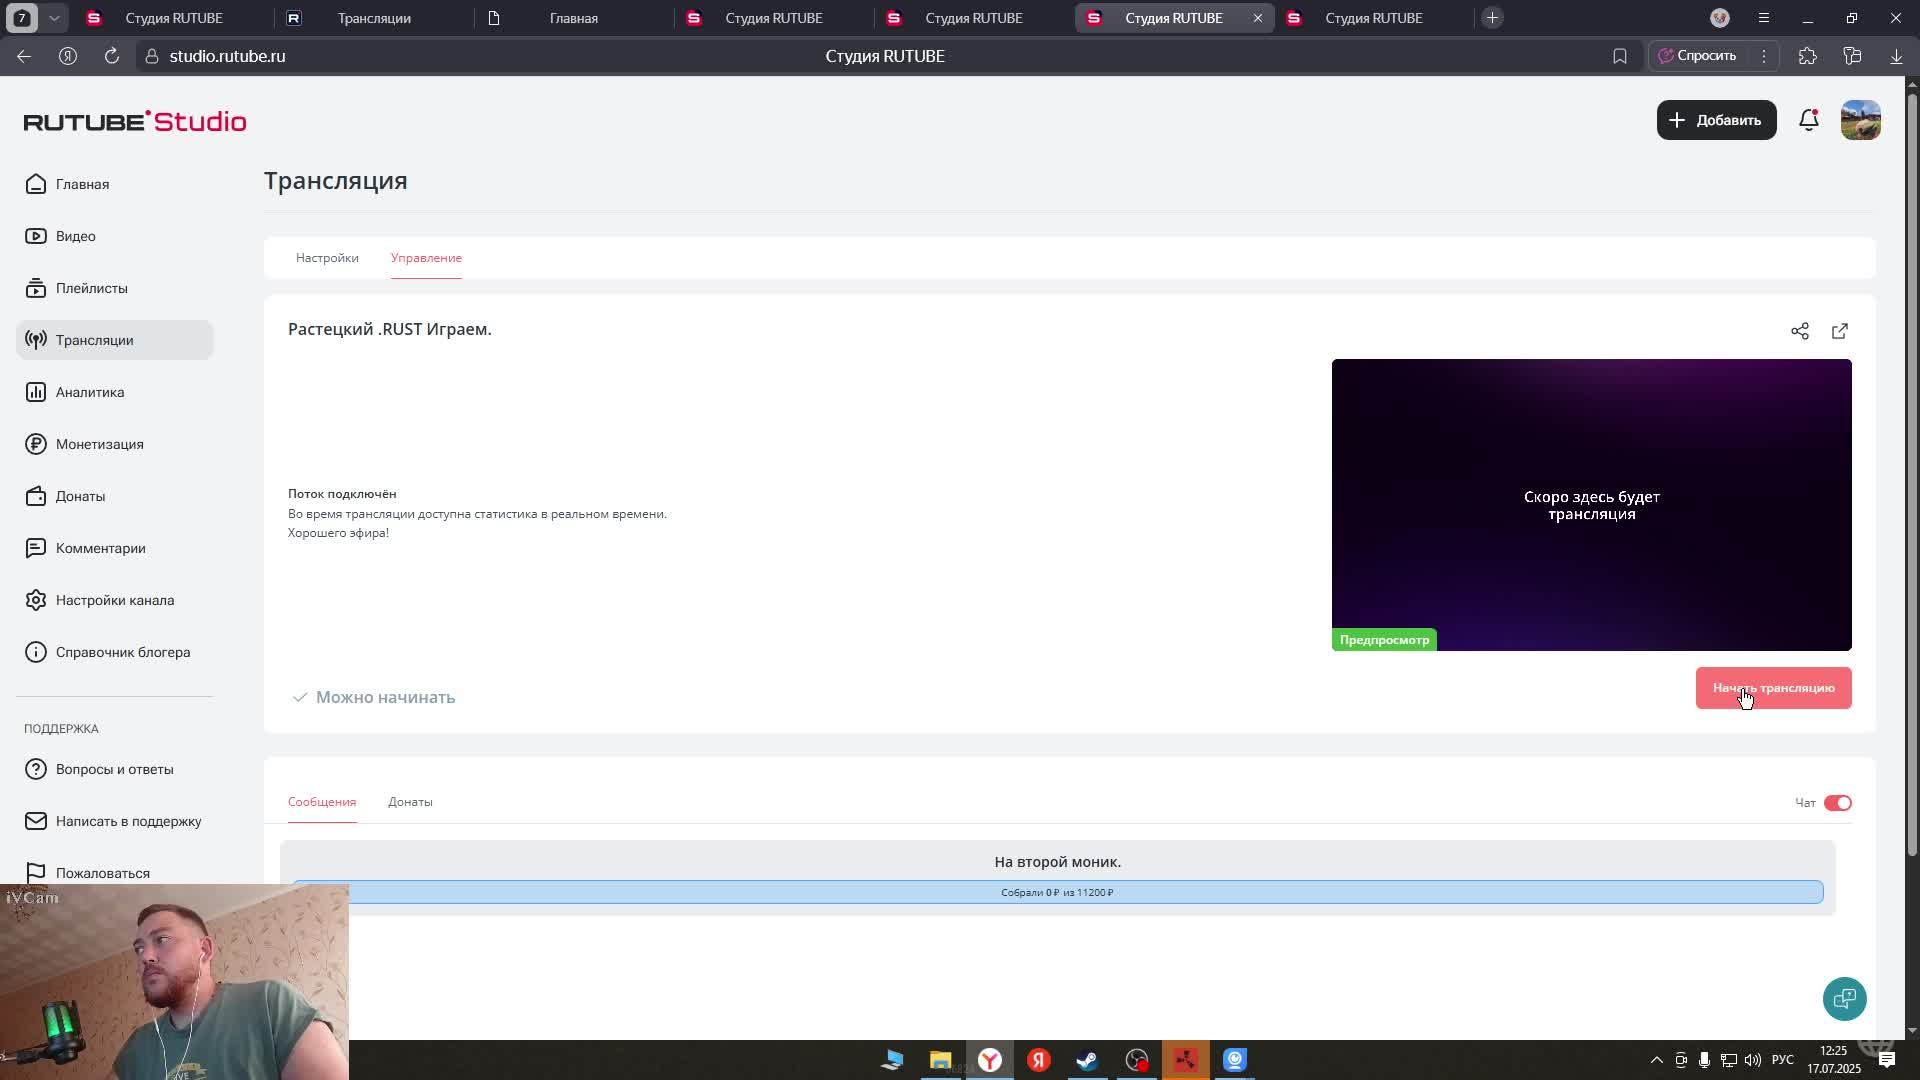The width and height of the screenshot is (1920, 1080).
Task: Open Steam from the taskbar
Action: (x=1087, y=1060)
